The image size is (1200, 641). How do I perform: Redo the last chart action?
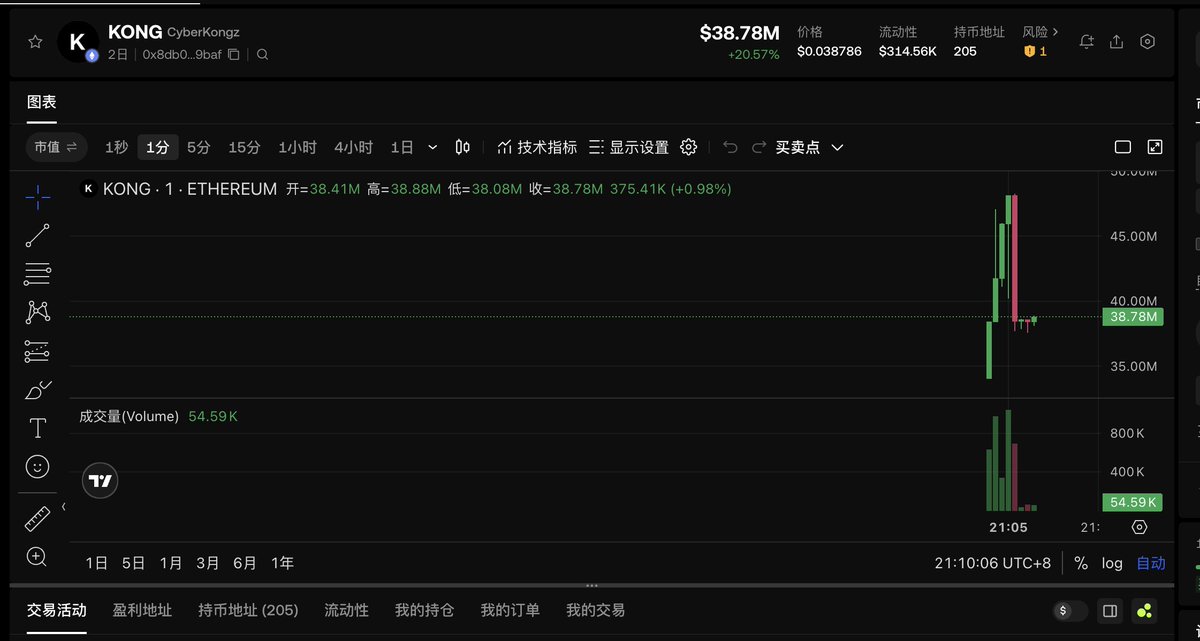coord(759,147)
